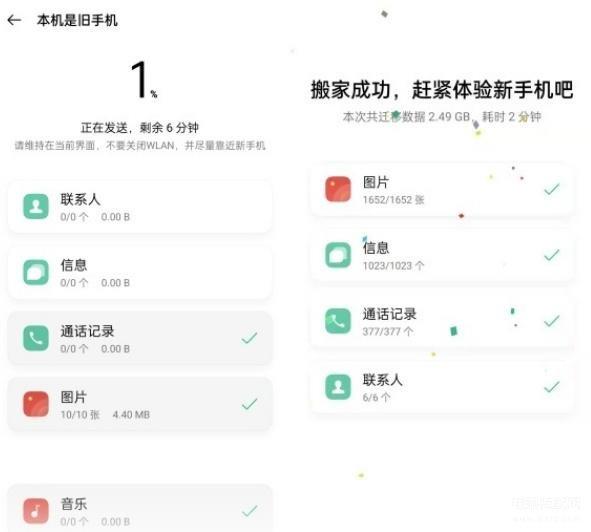
Task: Tap the 通话记录 phone icon in the success list
Action: coord(338,321)
